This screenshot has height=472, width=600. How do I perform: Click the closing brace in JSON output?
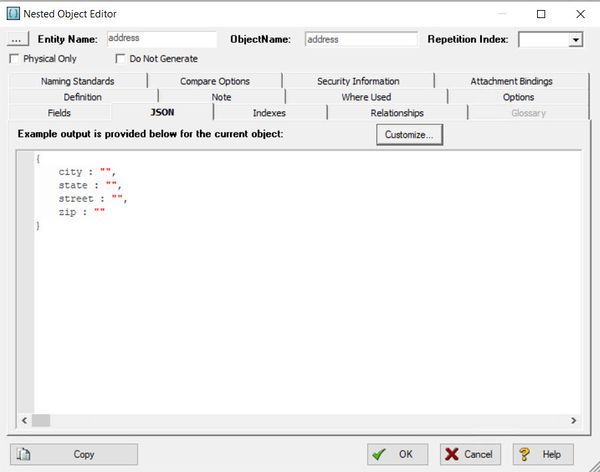(38, 225)
